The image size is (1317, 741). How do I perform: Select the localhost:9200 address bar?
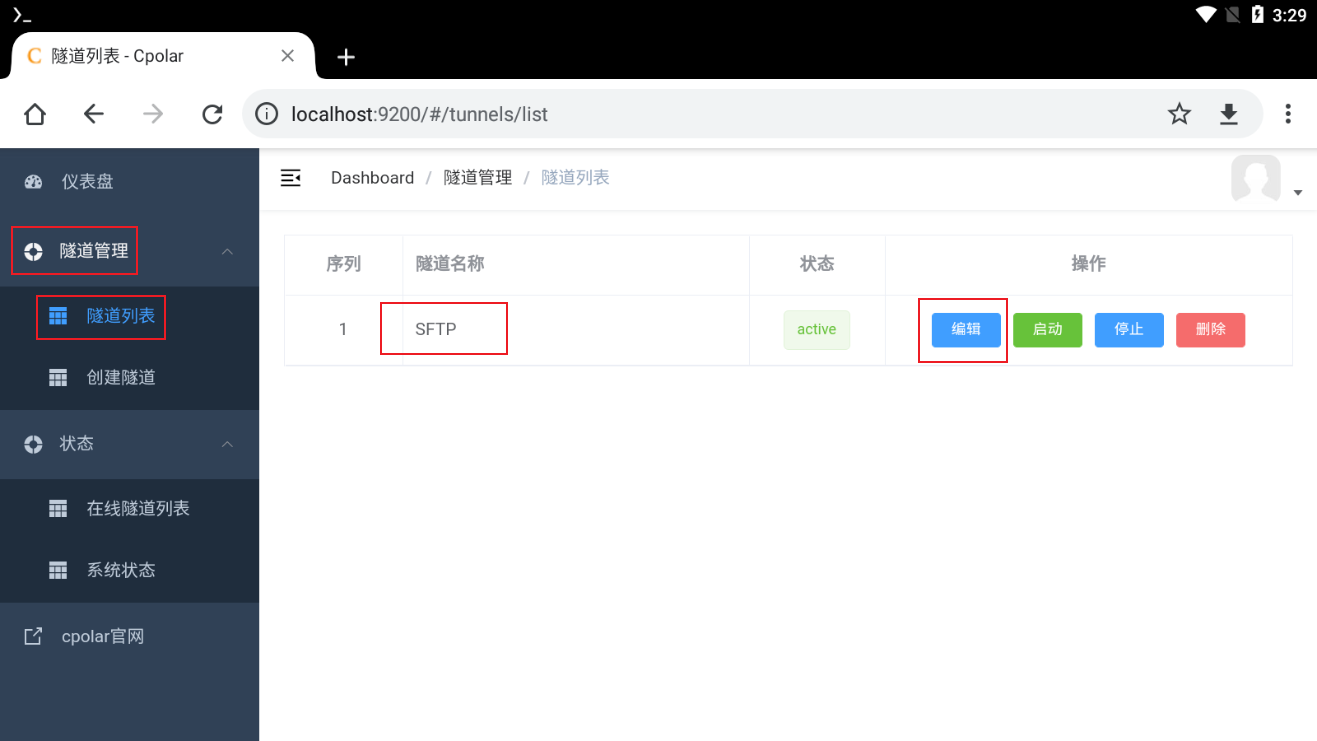click(x=752, y=114)
